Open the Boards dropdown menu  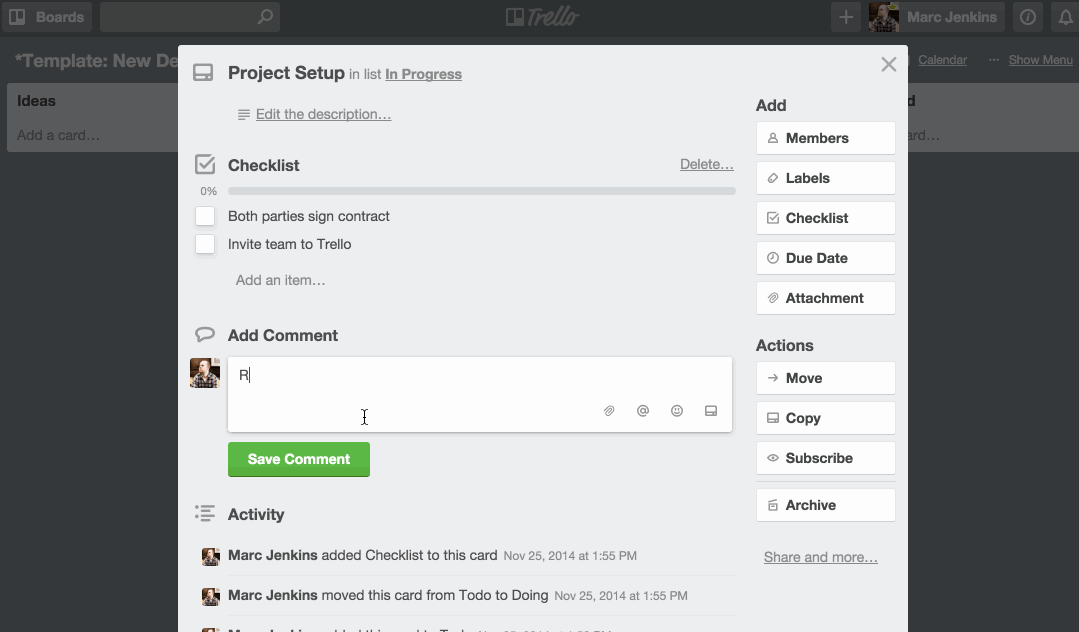pyautogui.click(x=46, y=17)
